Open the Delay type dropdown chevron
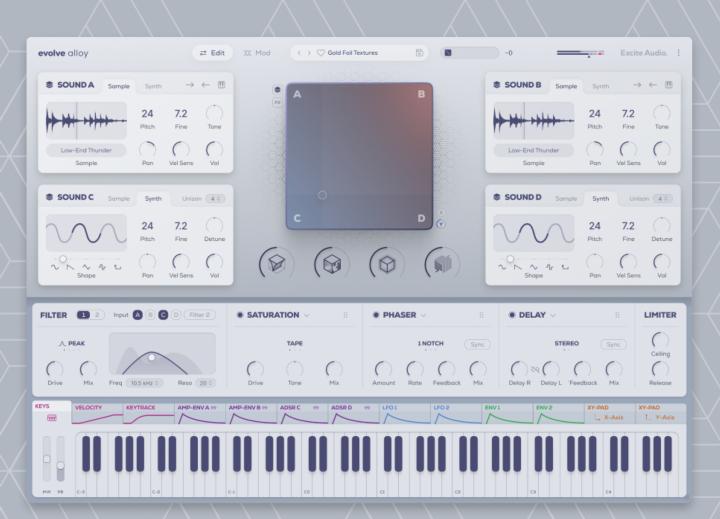720x519 pixels. click(x=553, y=316)
